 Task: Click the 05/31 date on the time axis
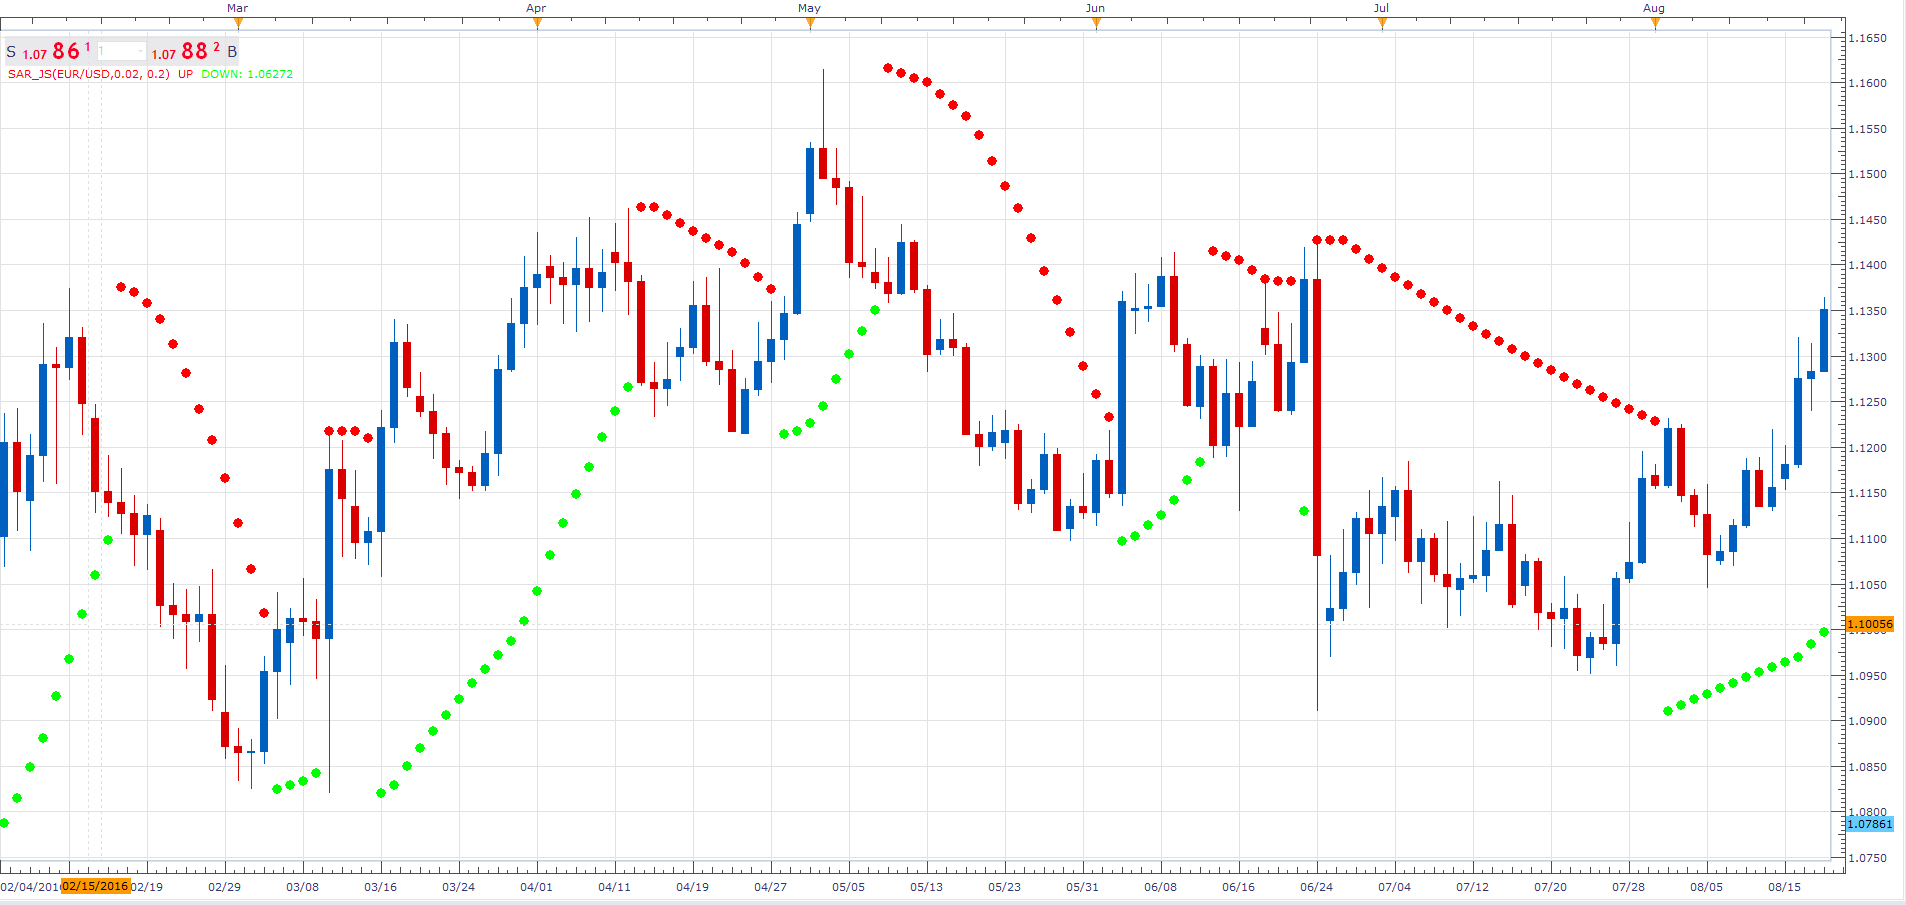click(1082, 887)
